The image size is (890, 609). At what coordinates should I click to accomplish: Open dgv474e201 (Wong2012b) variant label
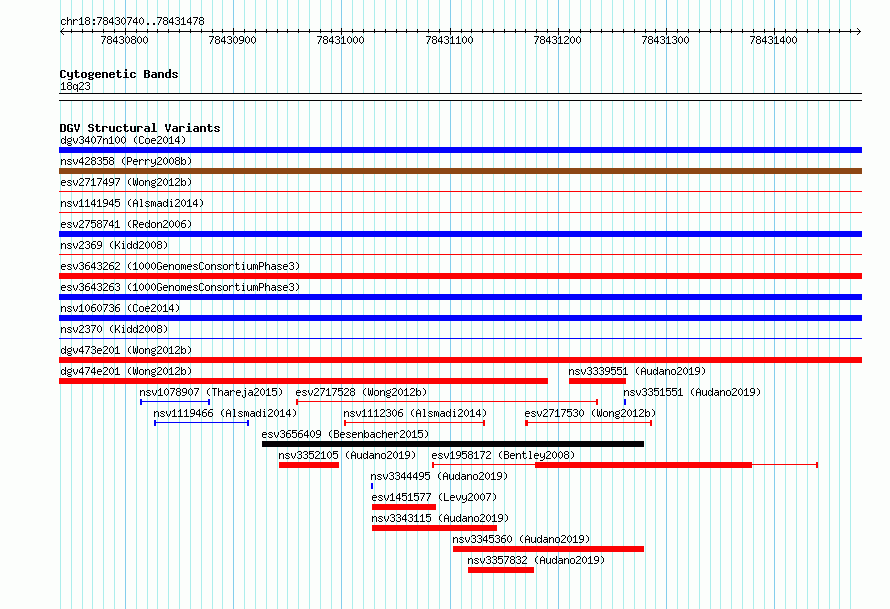[126, 371]
